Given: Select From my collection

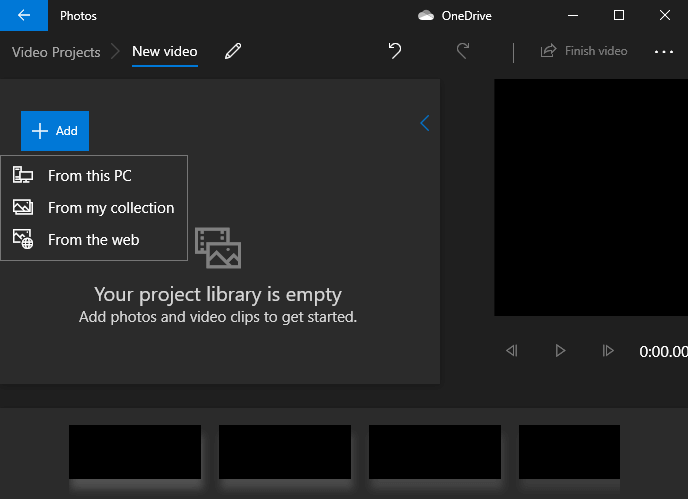Looking at the screenshot, I should [110, 208].
